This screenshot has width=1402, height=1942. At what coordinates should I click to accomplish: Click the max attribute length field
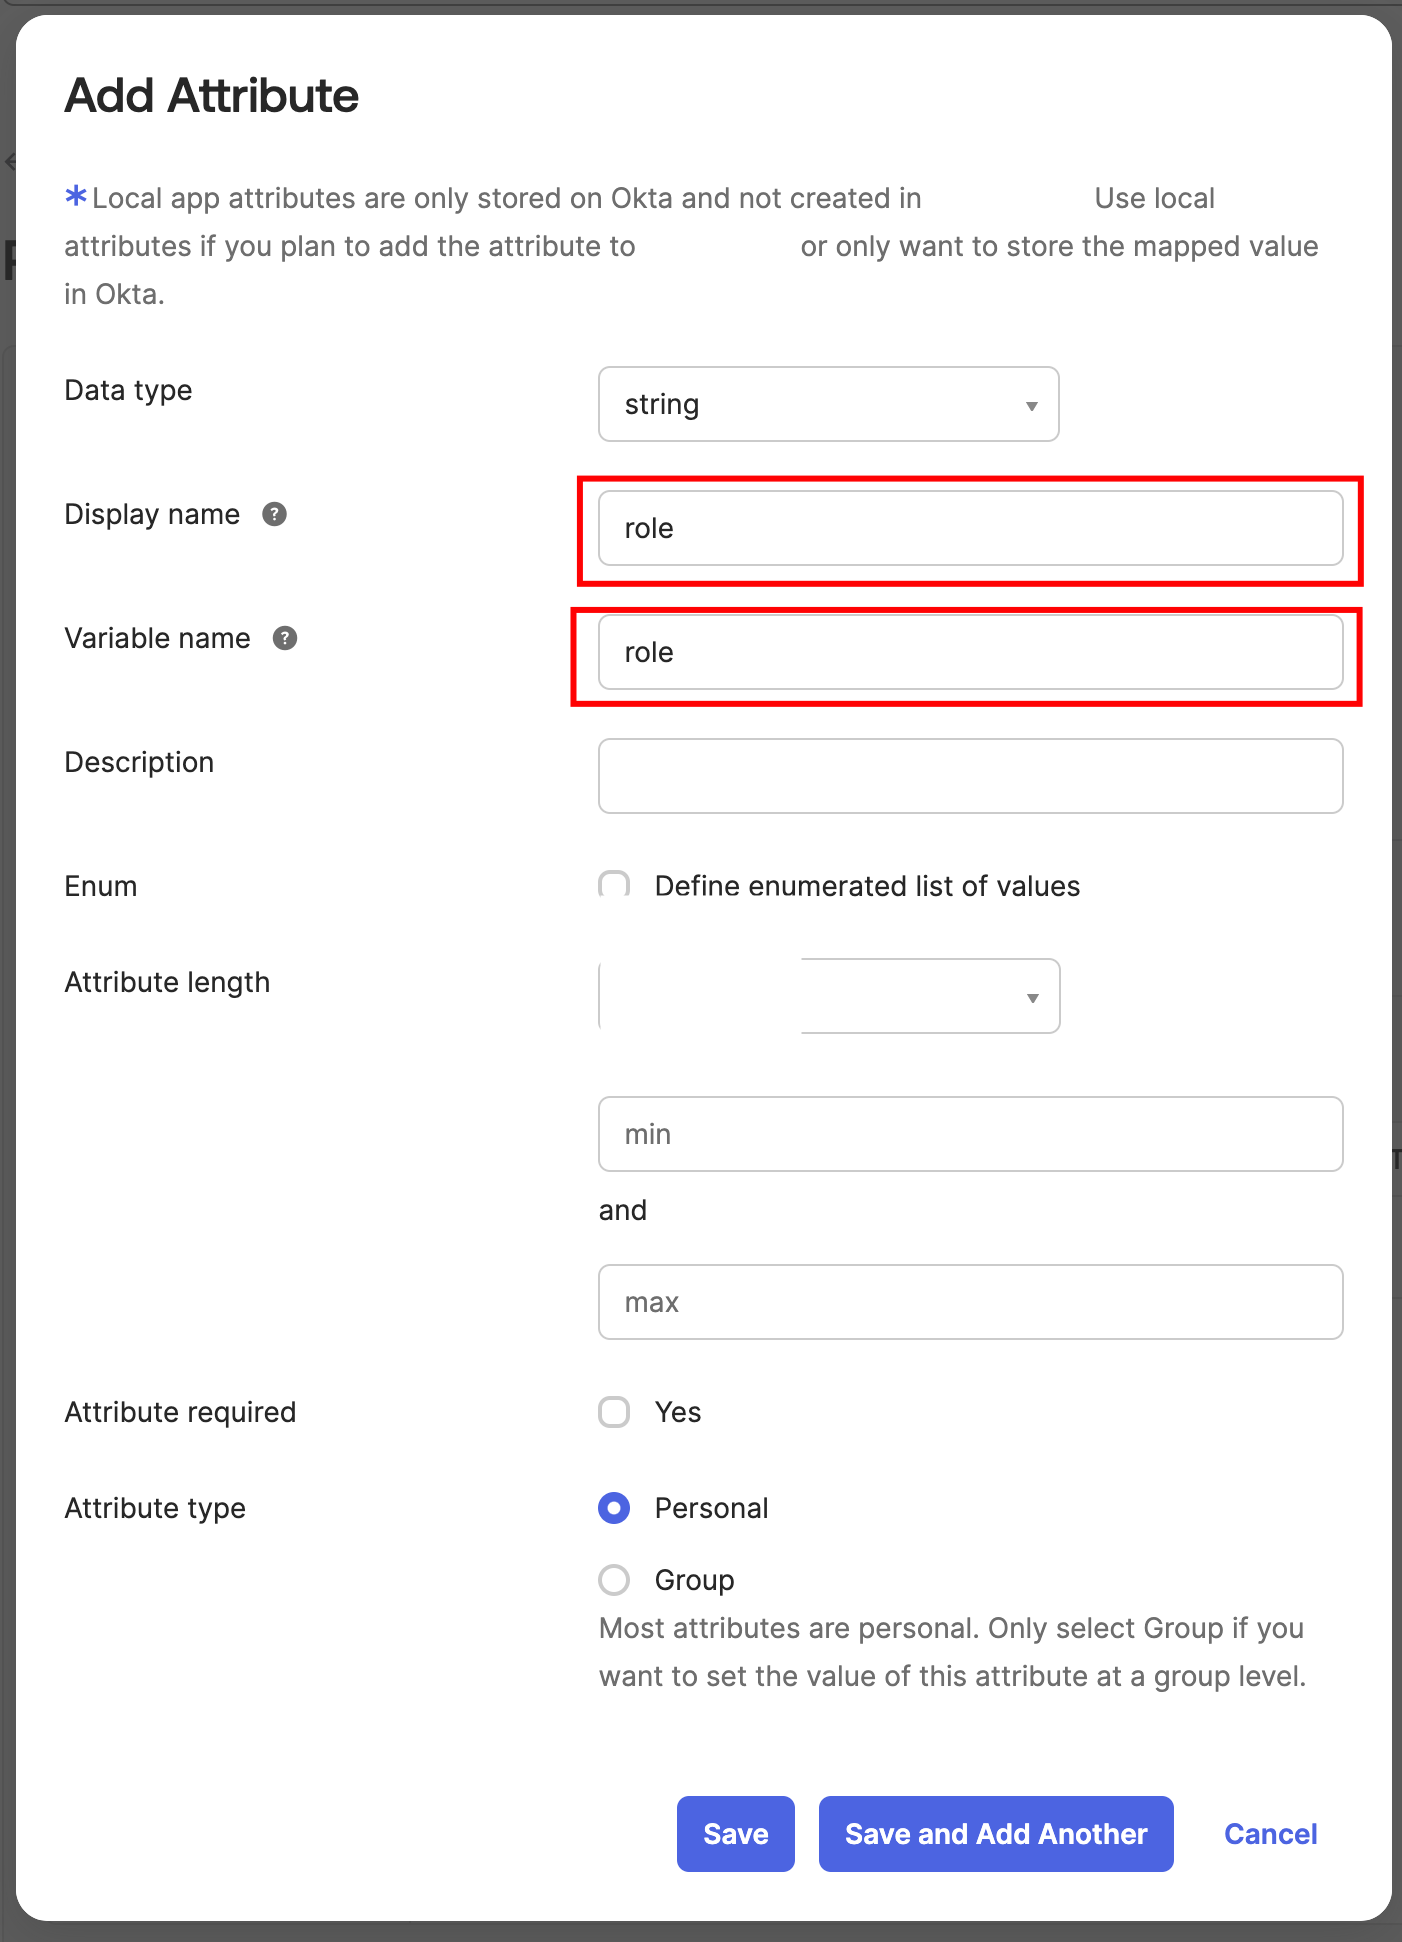point(970,1302)
